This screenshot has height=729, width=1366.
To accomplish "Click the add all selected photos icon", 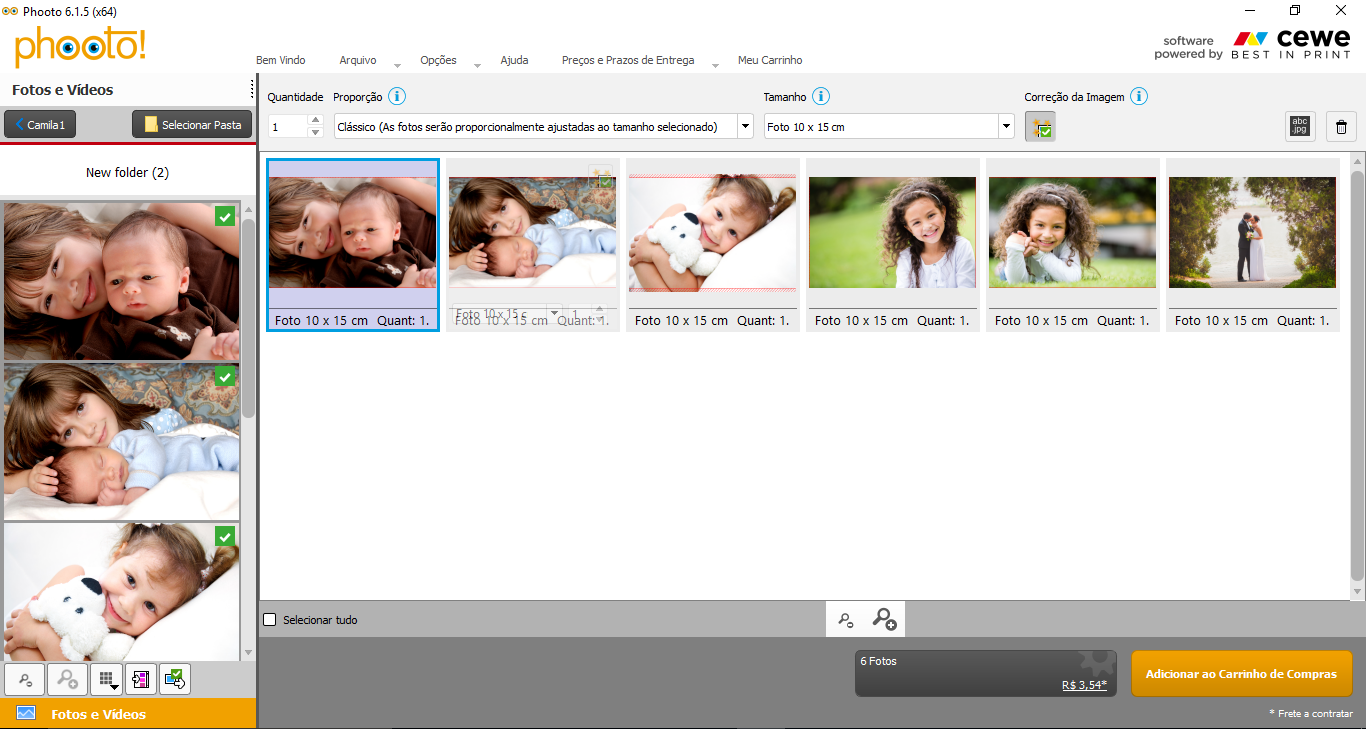I will tap(174, 679).
